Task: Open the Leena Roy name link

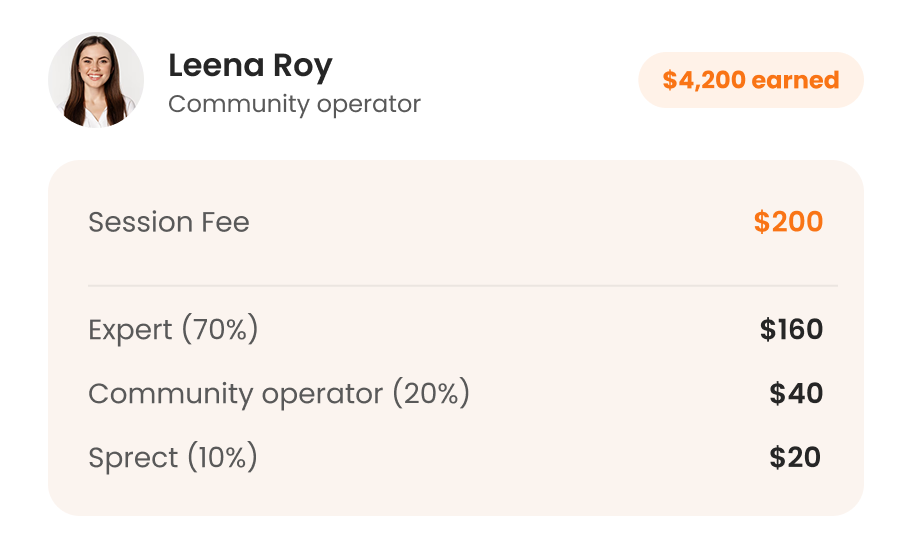Action: point(250,66)
